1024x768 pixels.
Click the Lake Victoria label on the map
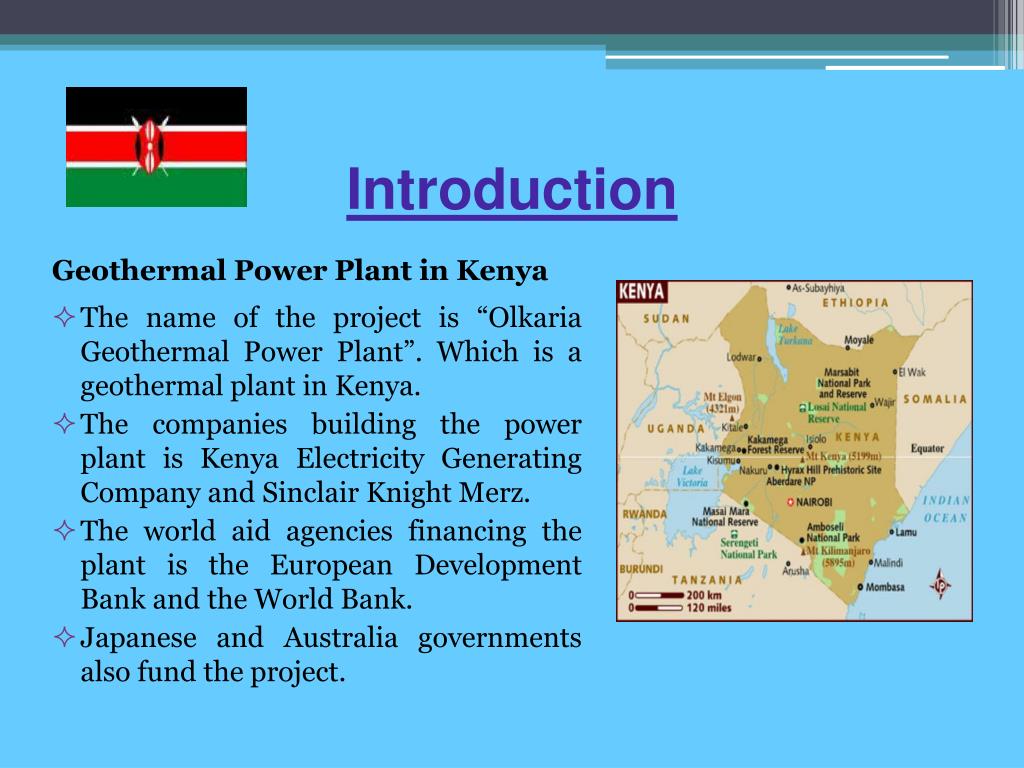[692, 476]
